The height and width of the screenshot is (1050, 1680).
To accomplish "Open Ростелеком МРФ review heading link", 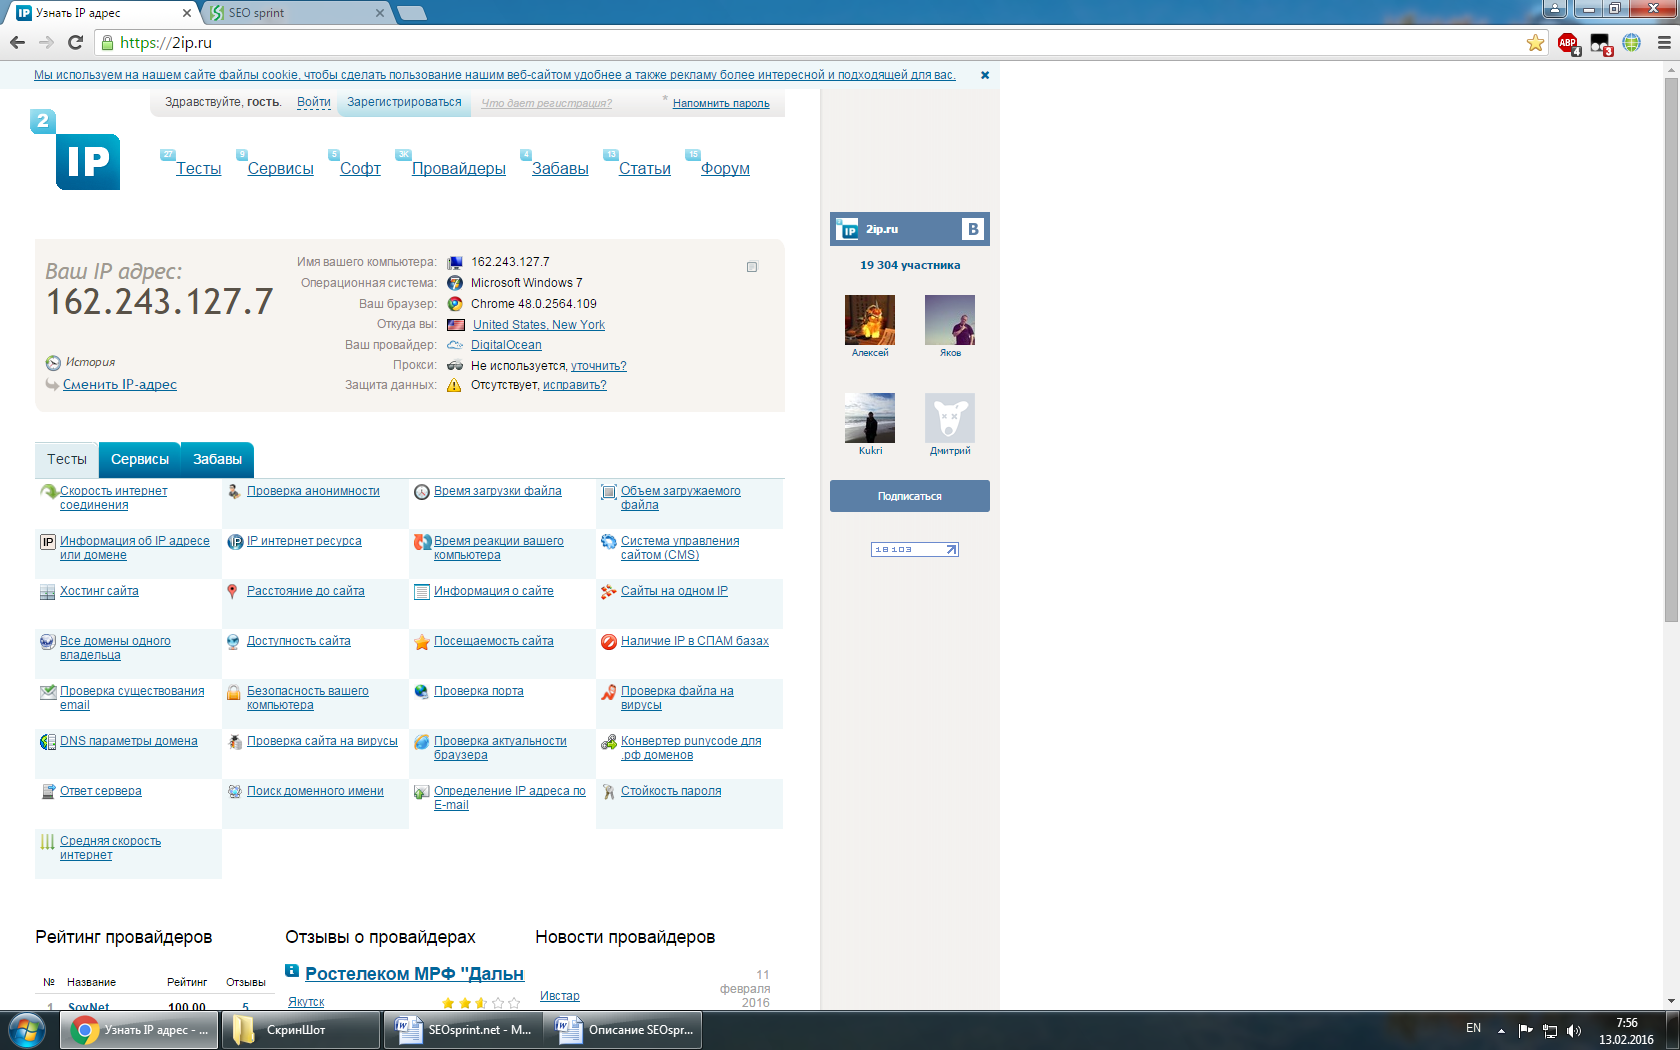I will click(414, 974).
